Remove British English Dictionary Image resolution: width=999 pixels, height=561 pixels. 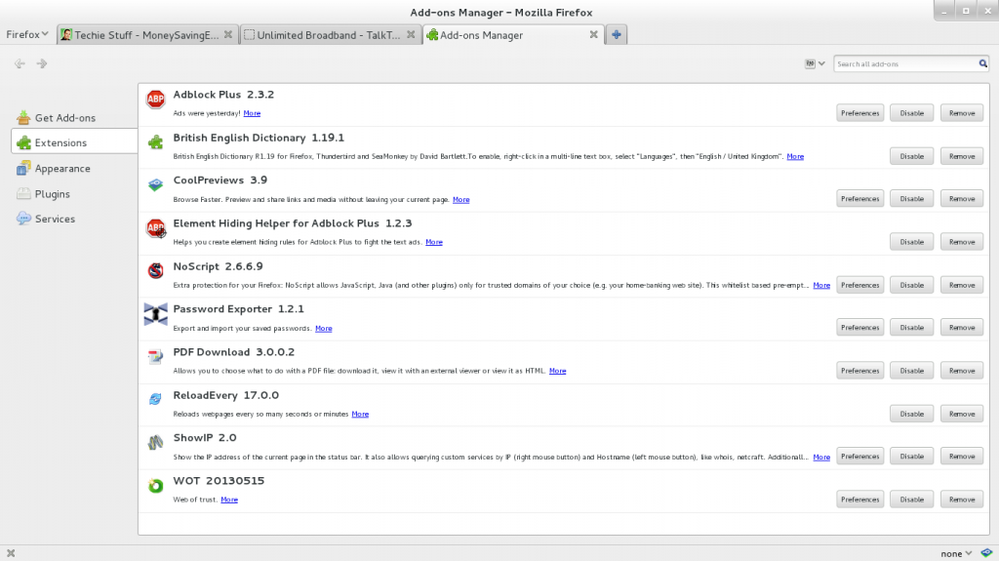(x=961, y=156)
